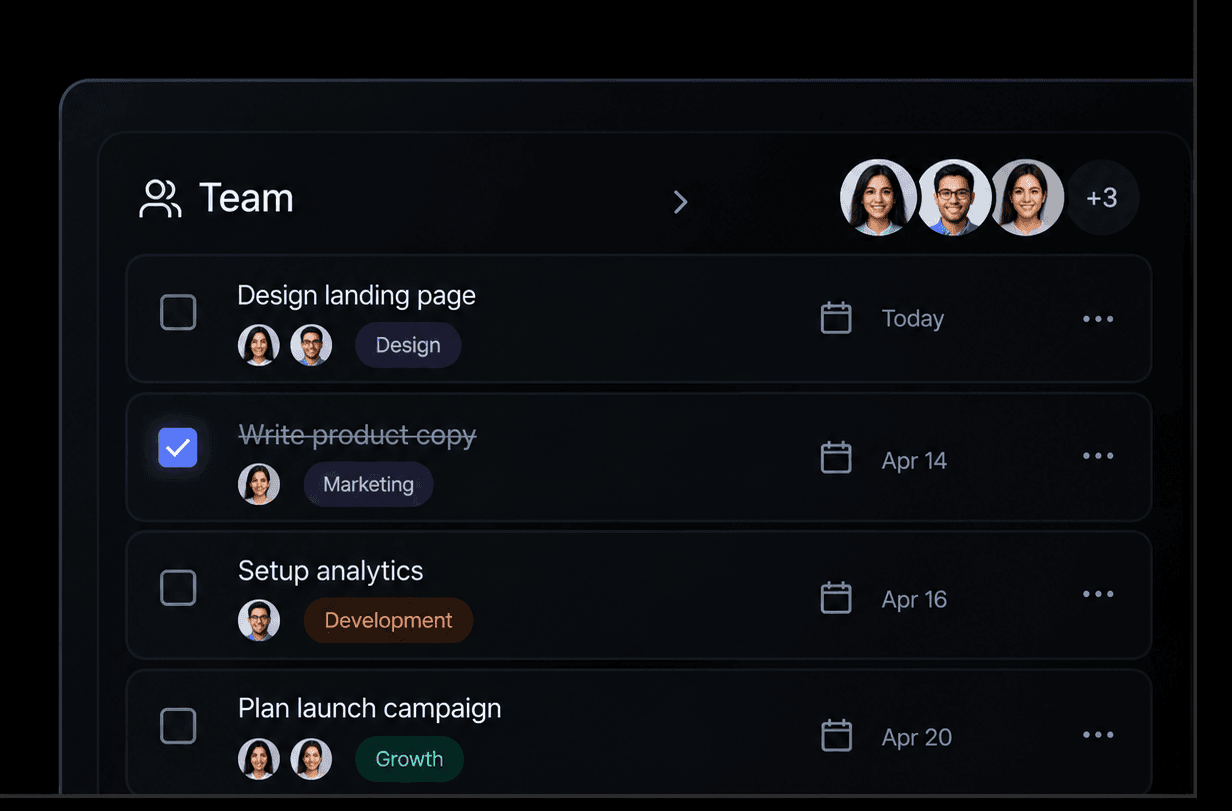Open the Write product copy task title
This screenshot has height=811, width=1232.
tap(357, 435)
